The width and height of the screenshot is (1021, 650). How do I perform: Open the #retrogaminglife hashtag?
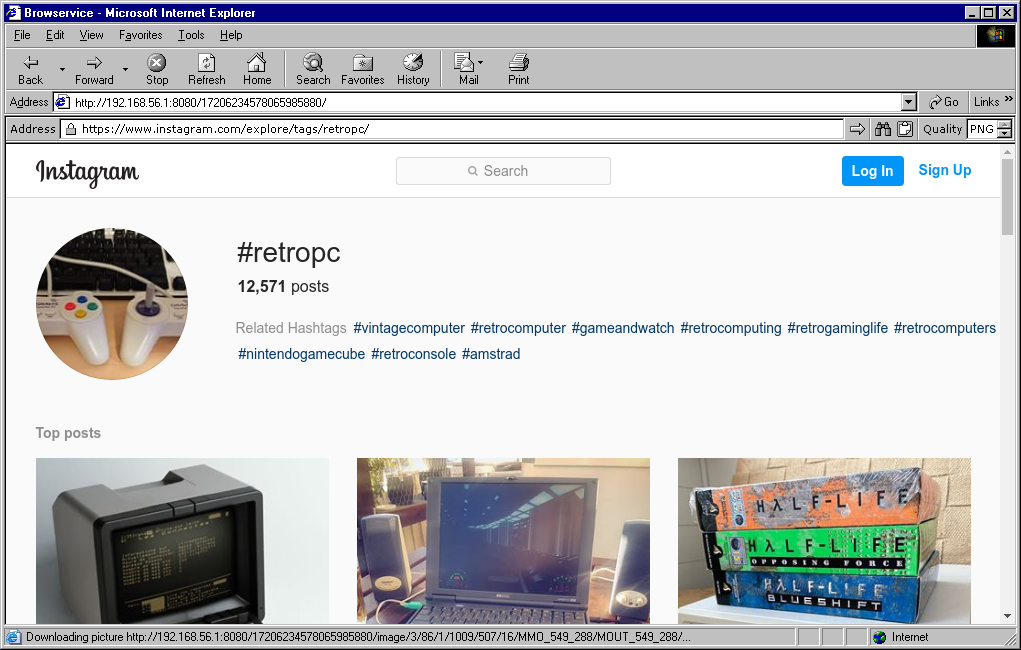(837, 328)
